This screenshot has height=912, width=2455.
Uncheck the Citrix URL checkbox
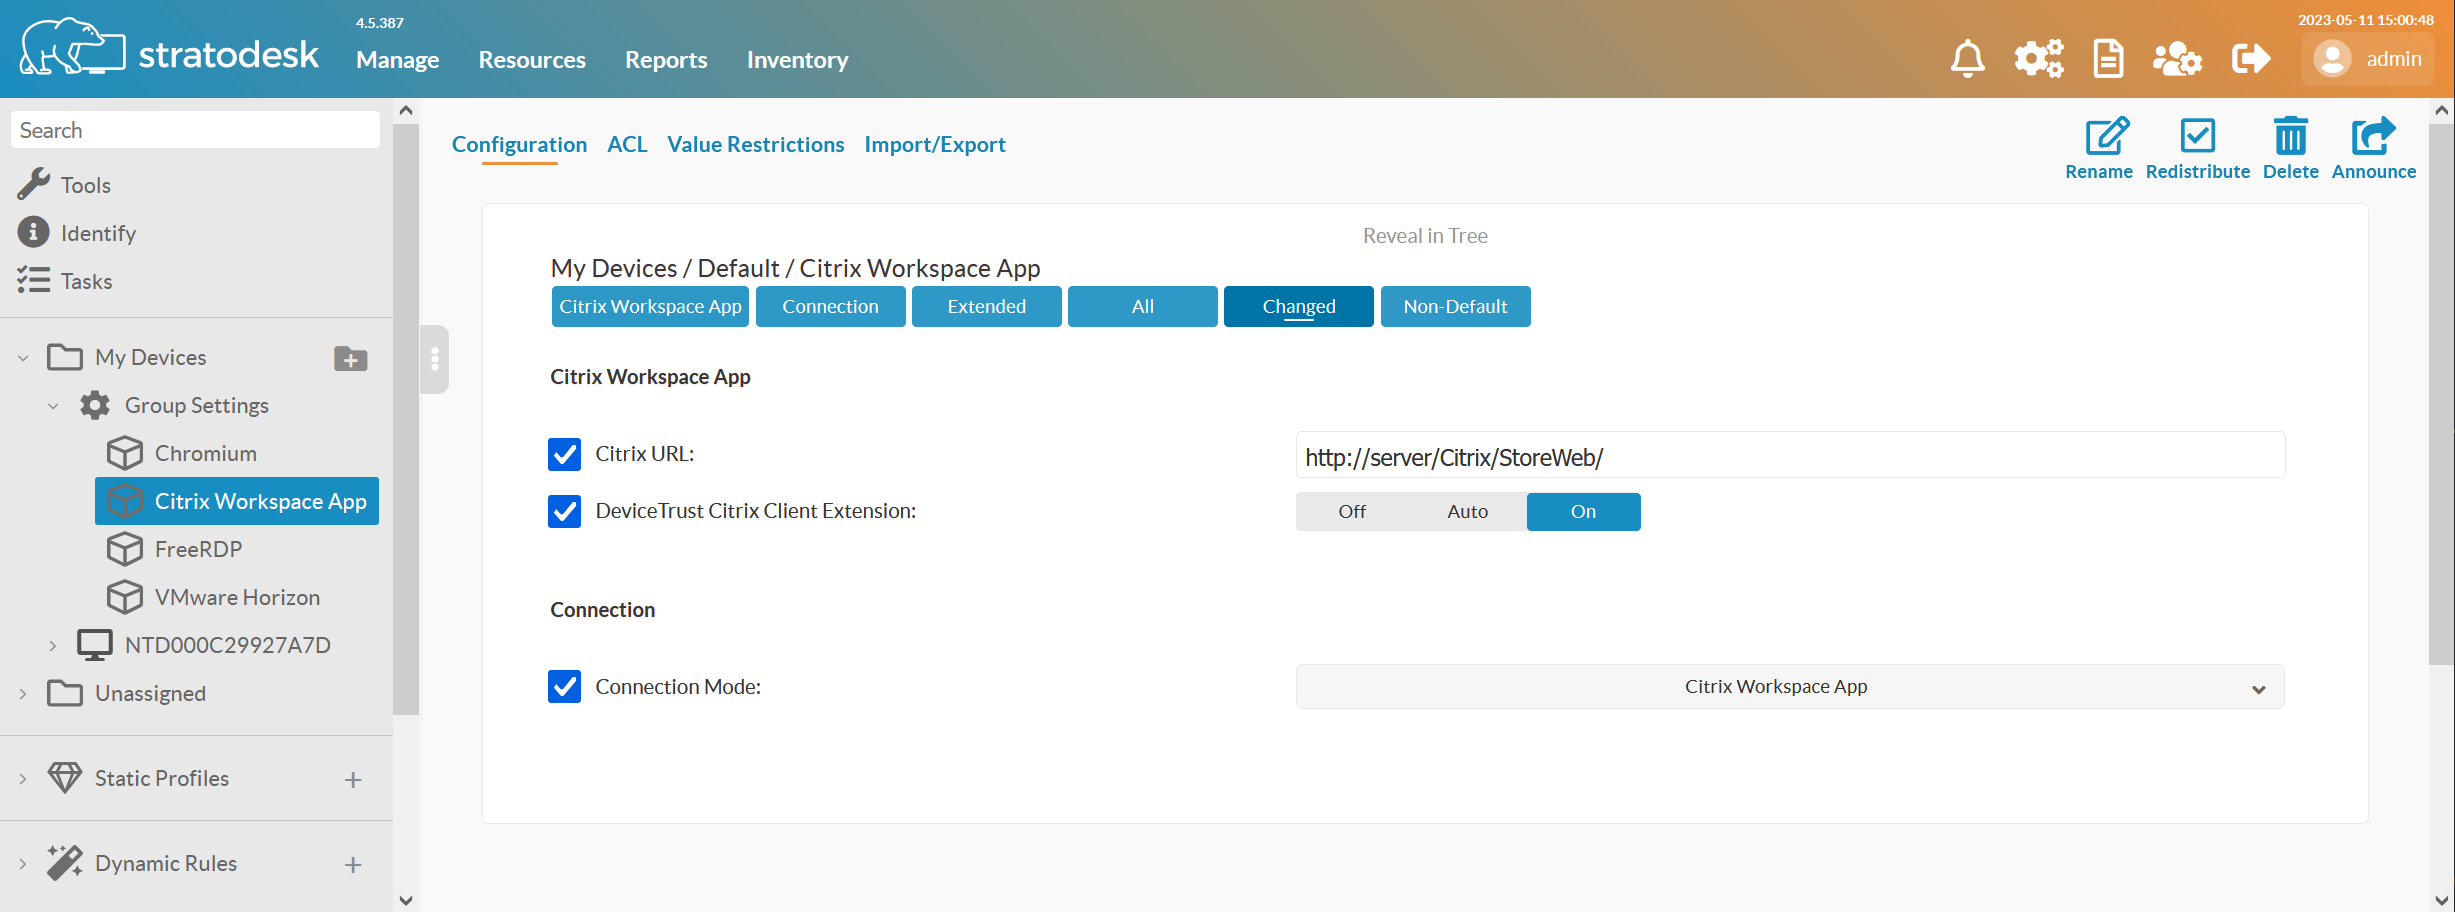tap(564, 454)
